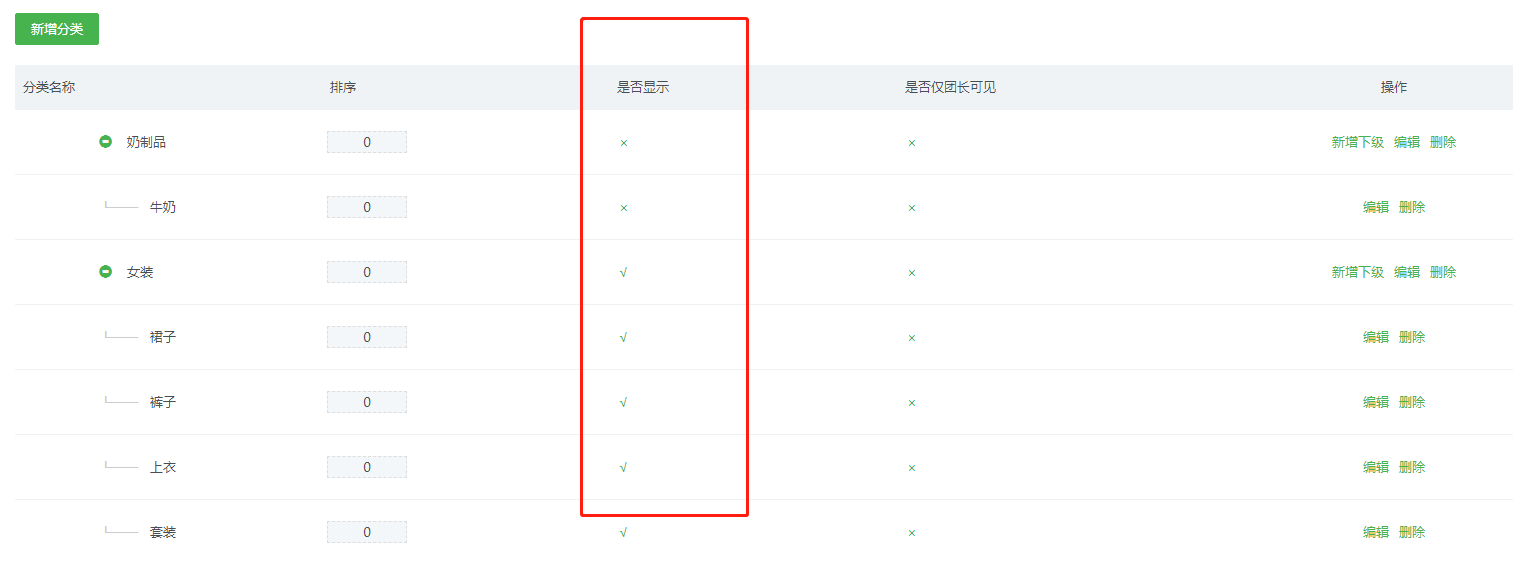Click 编辑 link in 牛奶 row
This screenshot has width=1513, height=563.
1376,207
